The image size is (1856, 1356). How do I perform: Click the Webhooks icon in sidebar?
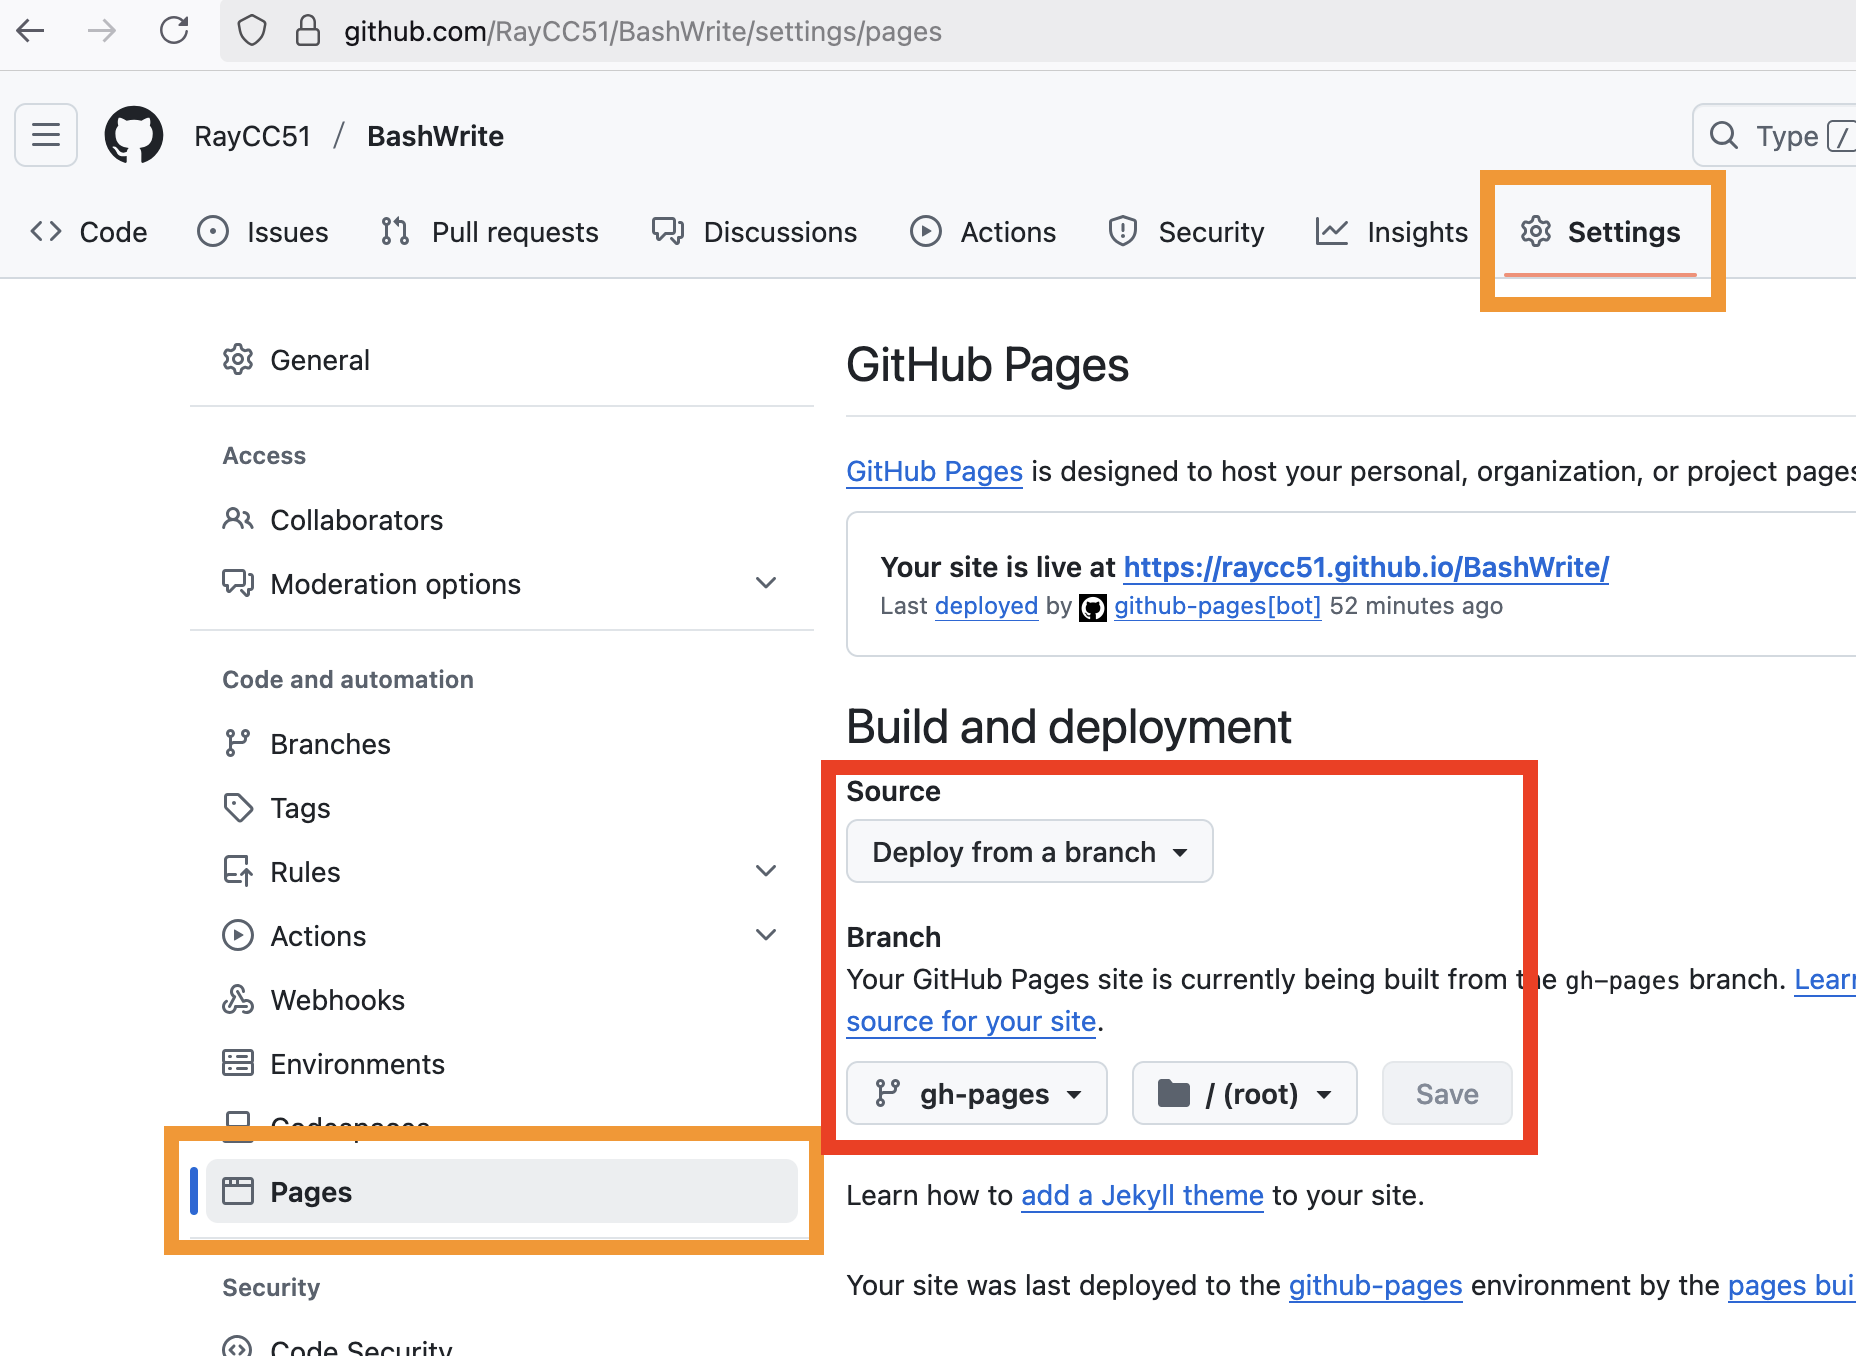238,1000
